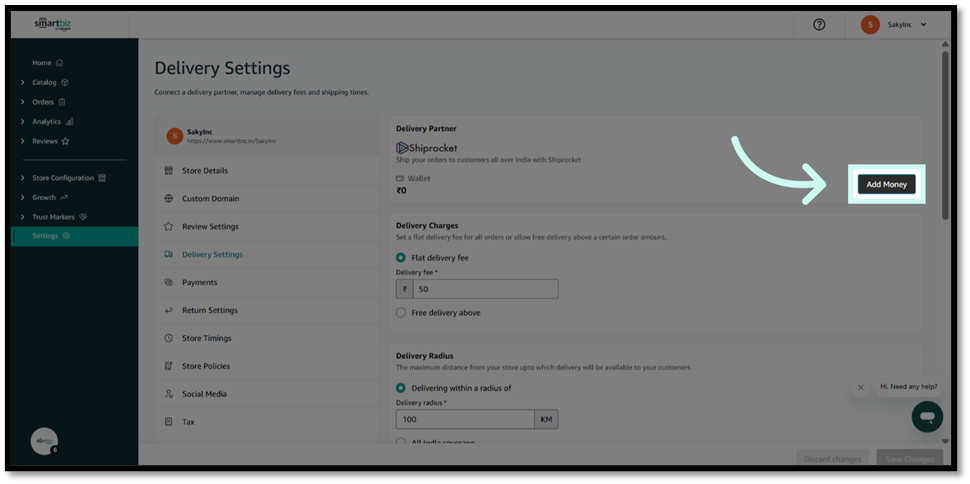Open the chat support bubble icon
The image size is (970, 484).
click(x=927, y=416)
